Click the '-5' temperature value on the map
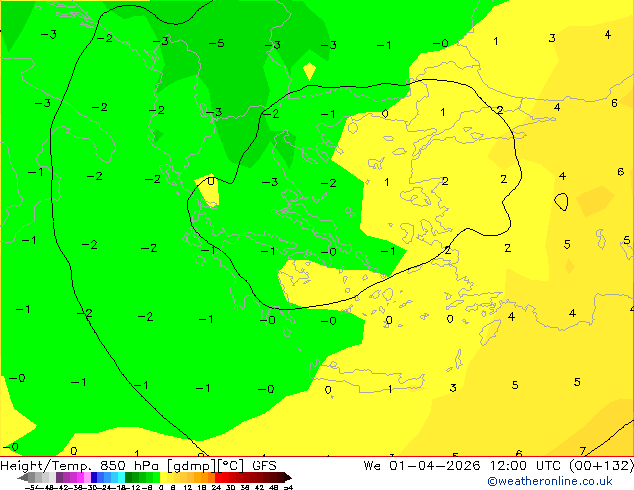This screenshot has width=634, height=490. click(x=216, y=43)
